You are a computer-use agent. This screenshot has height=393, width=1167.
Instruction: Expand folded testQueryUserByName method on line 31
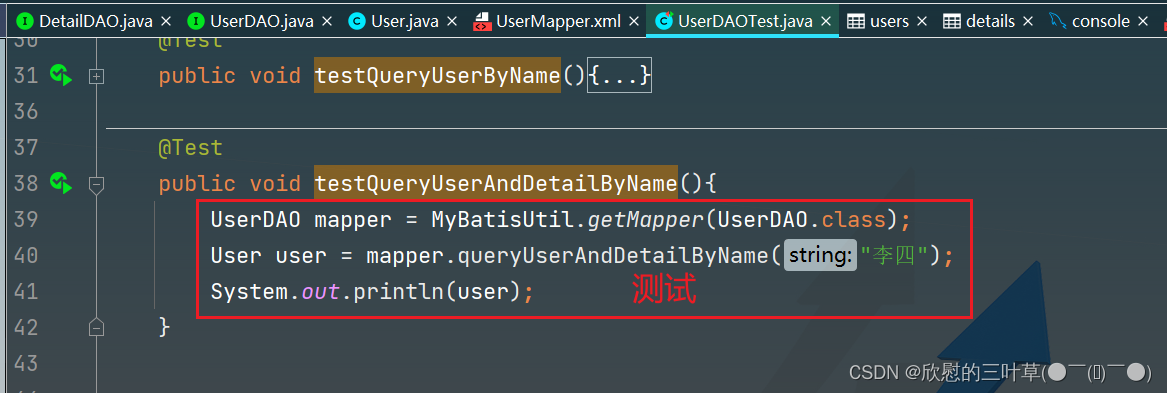[x=96, y=76]
